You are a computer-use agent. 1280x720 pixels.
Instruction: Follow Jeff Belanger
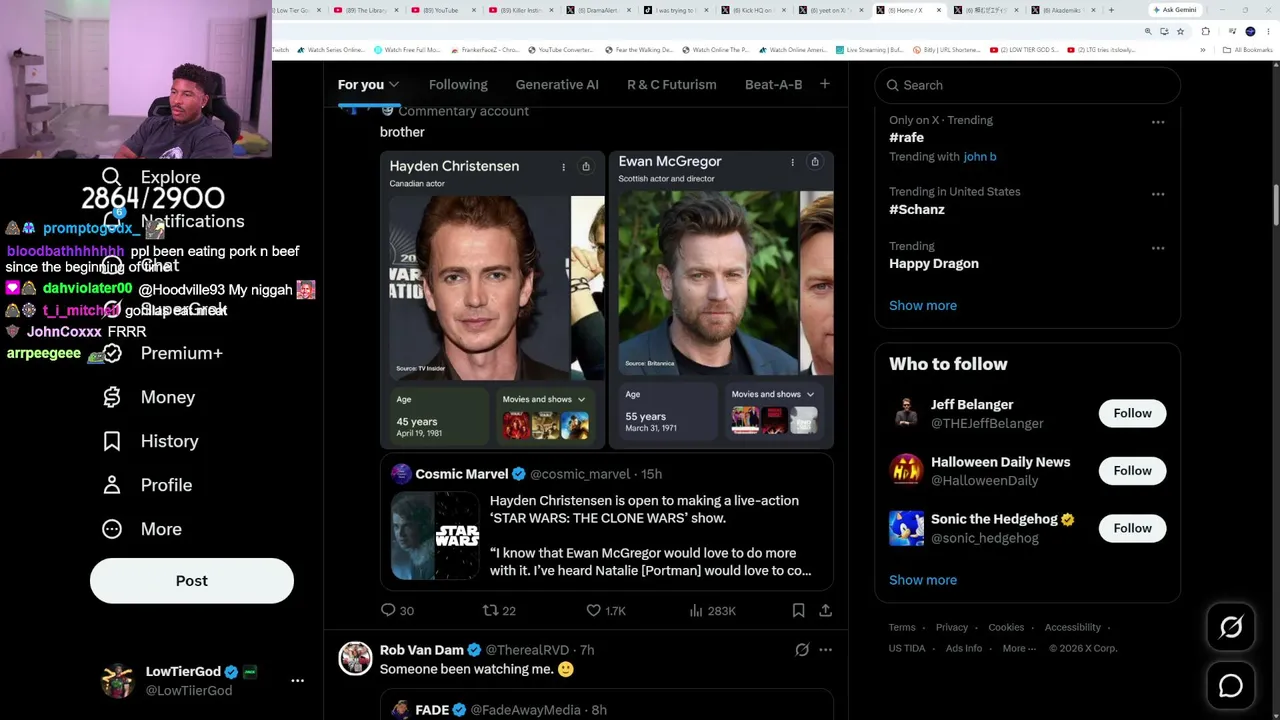pos(1133,413)
